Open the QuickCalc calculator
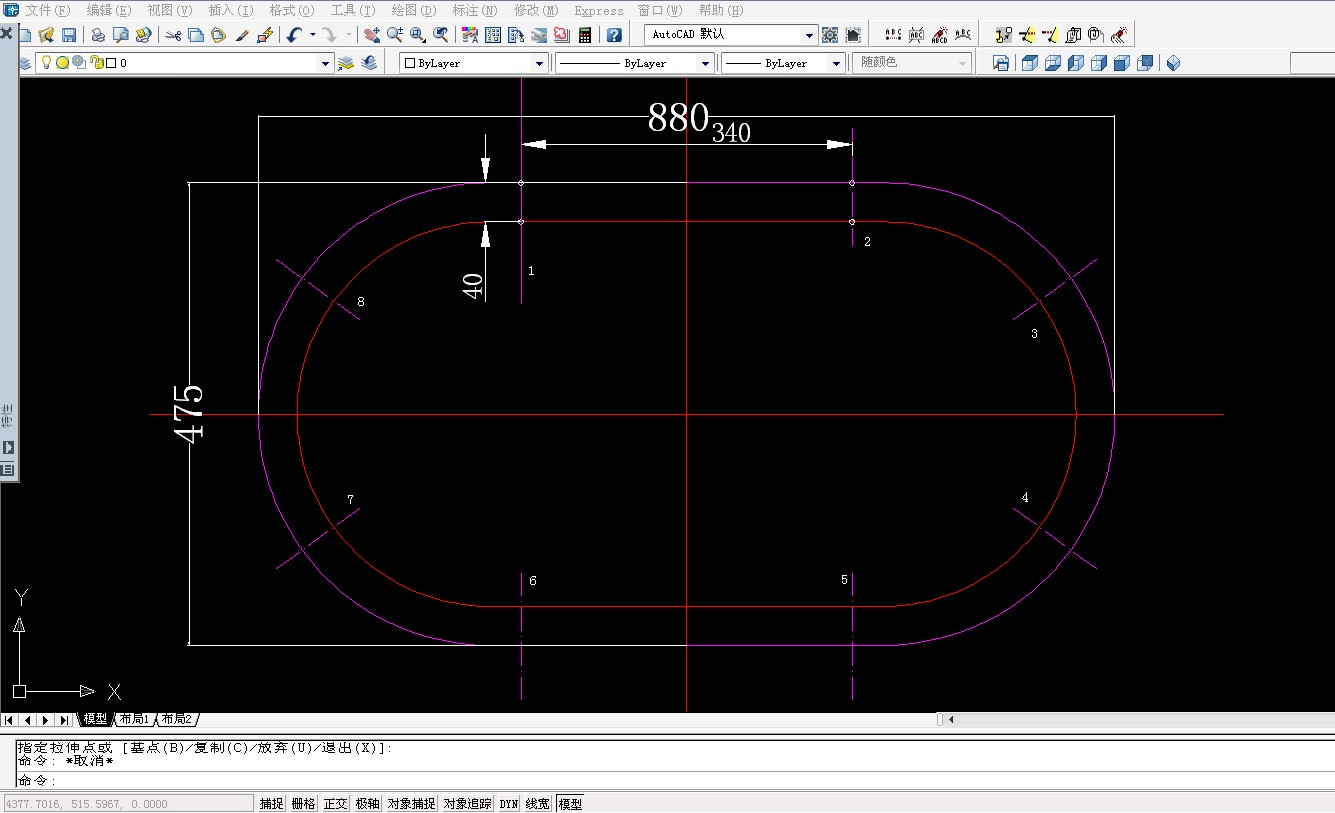Screen dimensions: 1335x813 (585, 35)
